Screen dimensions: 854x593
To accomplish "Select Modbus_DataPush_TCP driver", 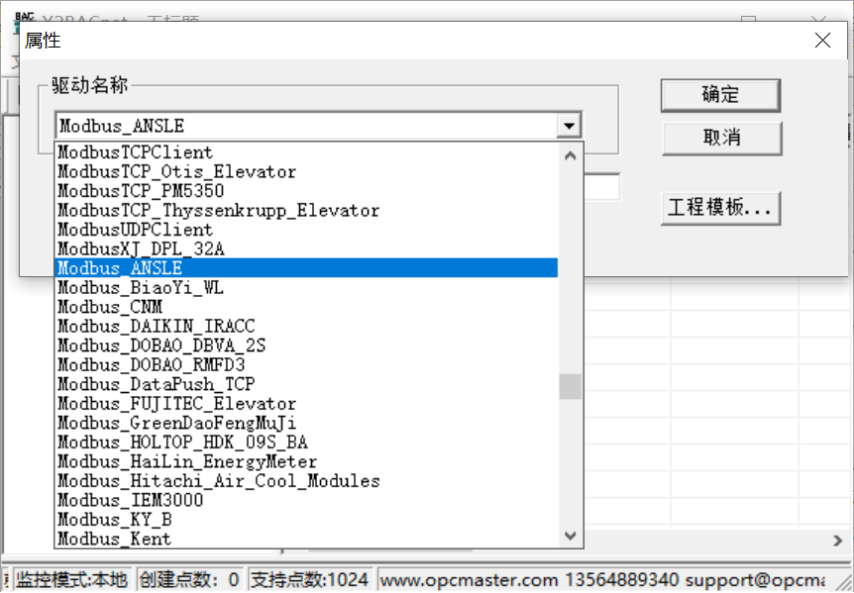I will (307, 384).
